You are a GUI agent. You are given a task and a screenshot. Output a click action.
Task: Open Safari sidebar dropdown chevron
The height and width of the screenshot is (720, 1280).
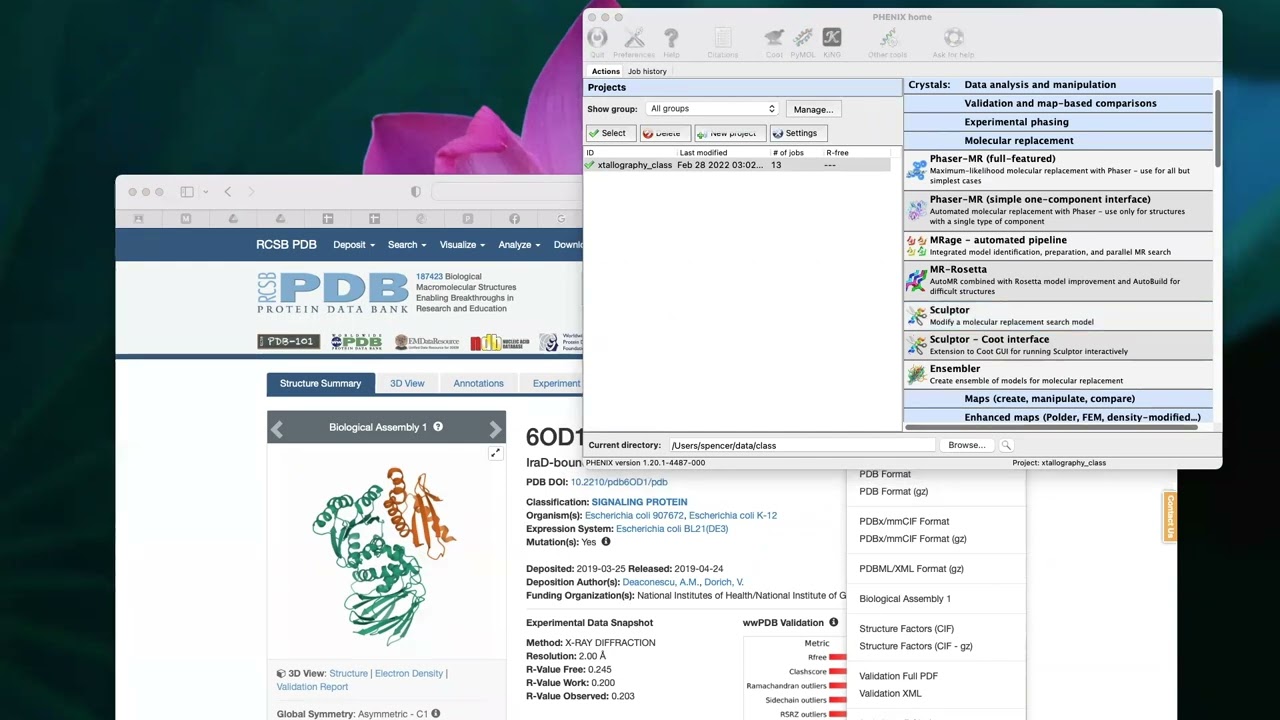coord(205,192)
